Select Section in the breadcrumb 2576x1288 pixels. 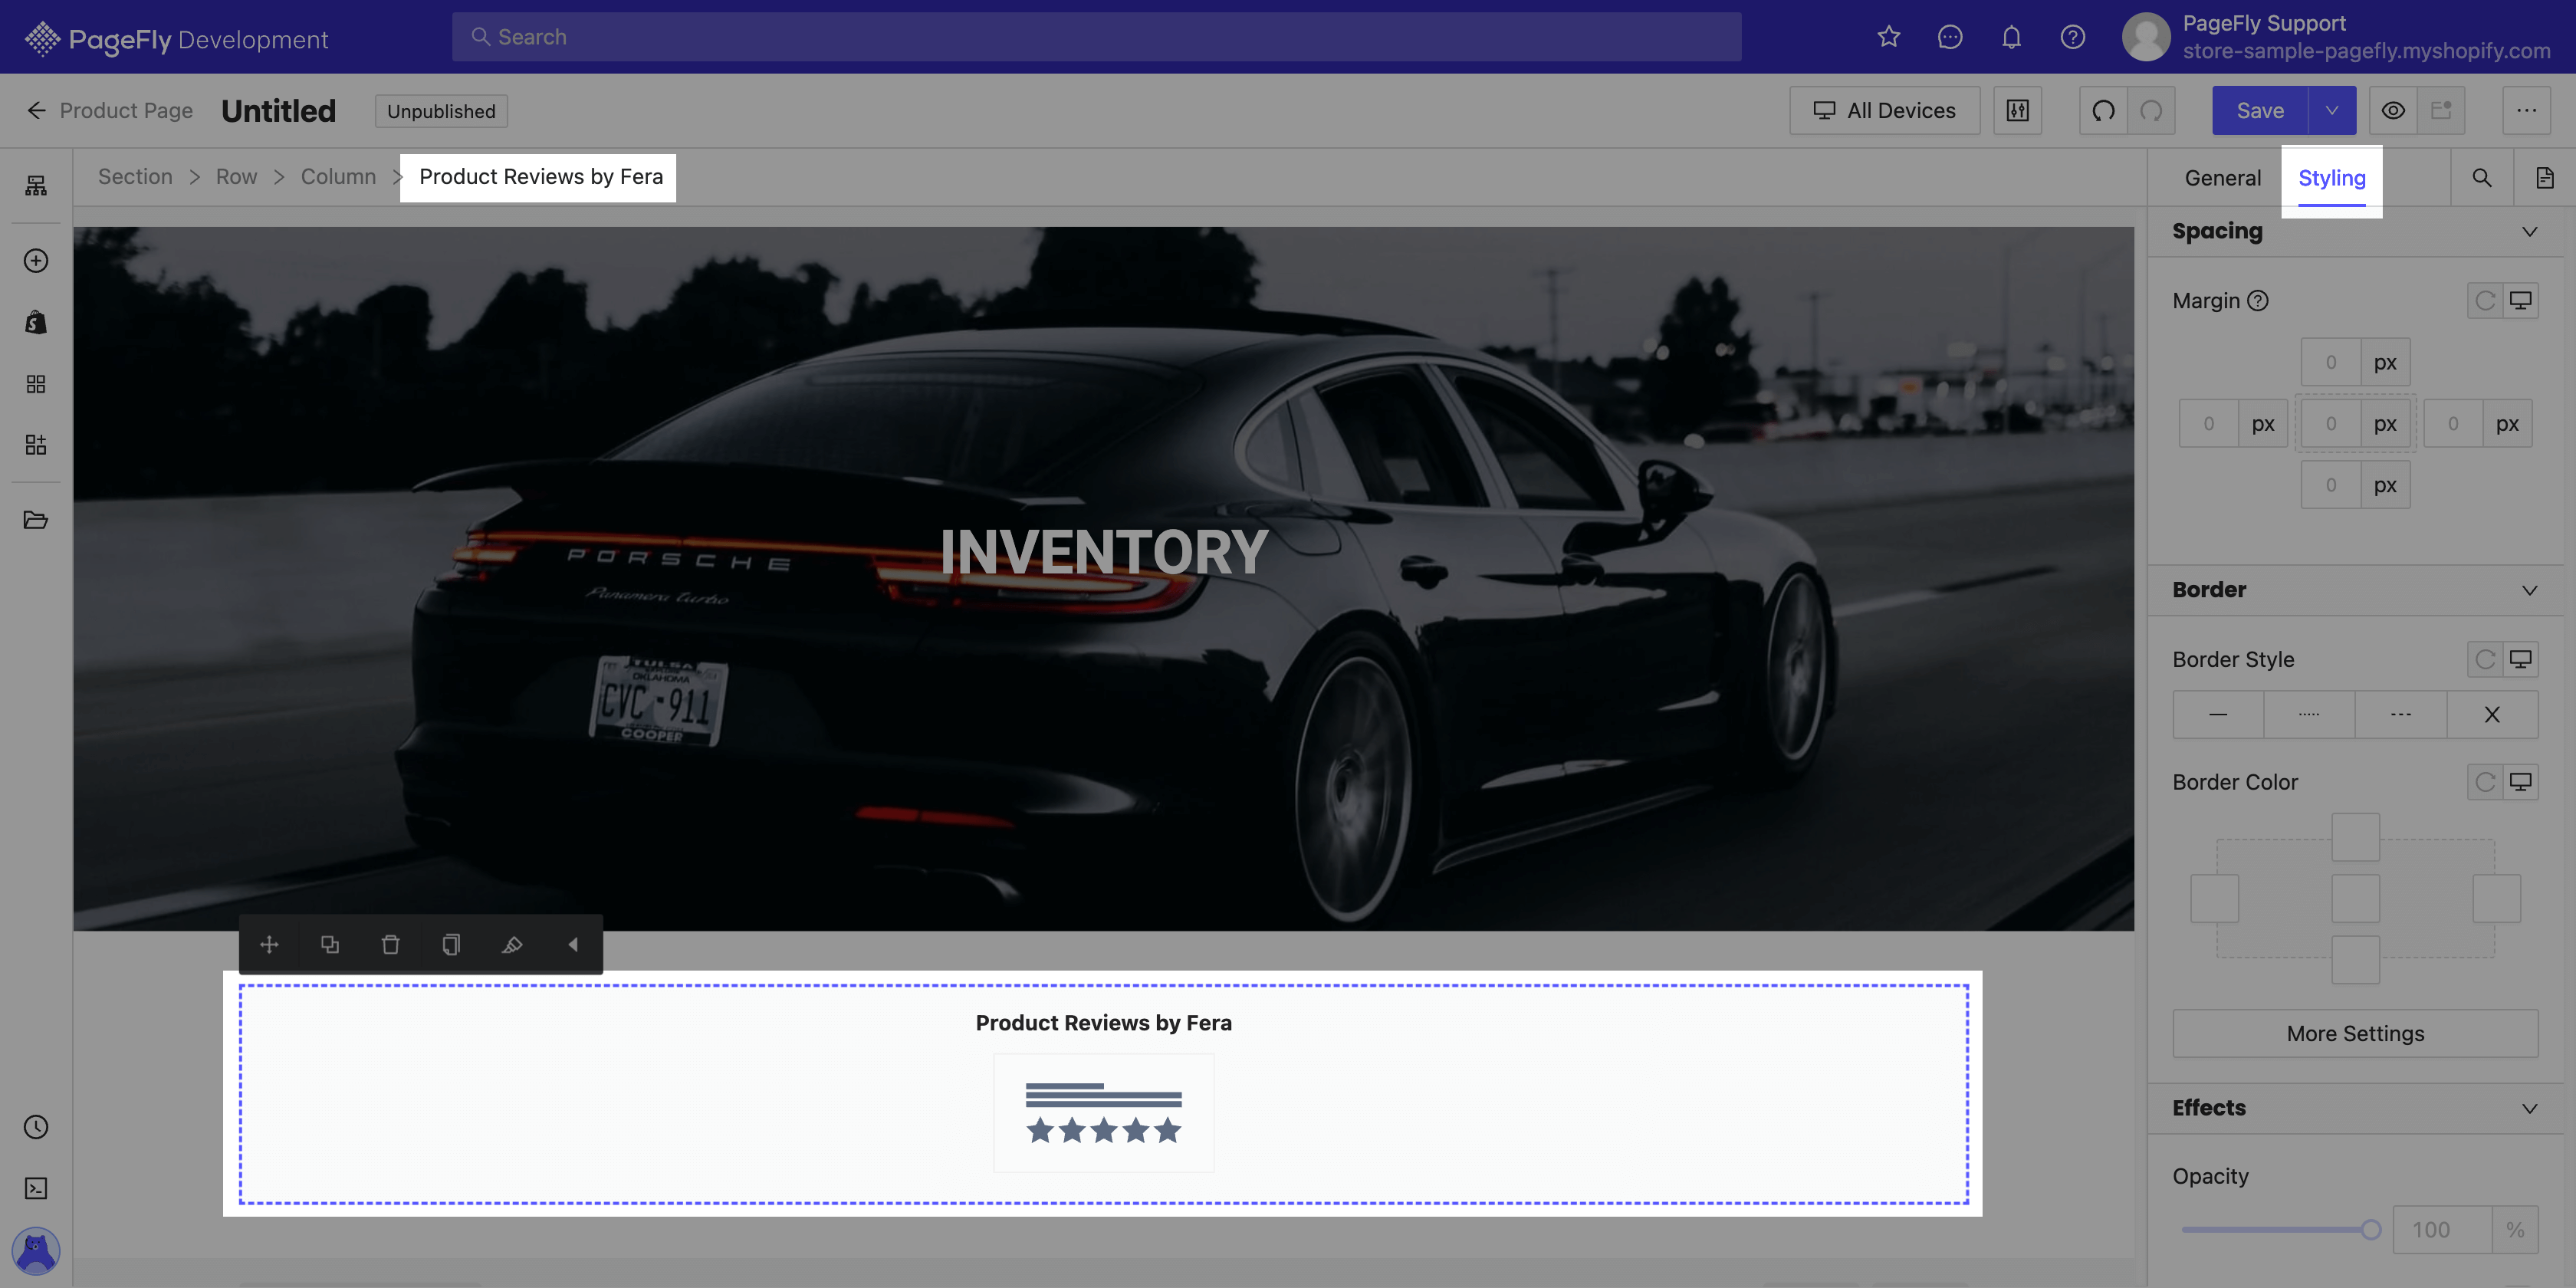[x=135, y=177]
